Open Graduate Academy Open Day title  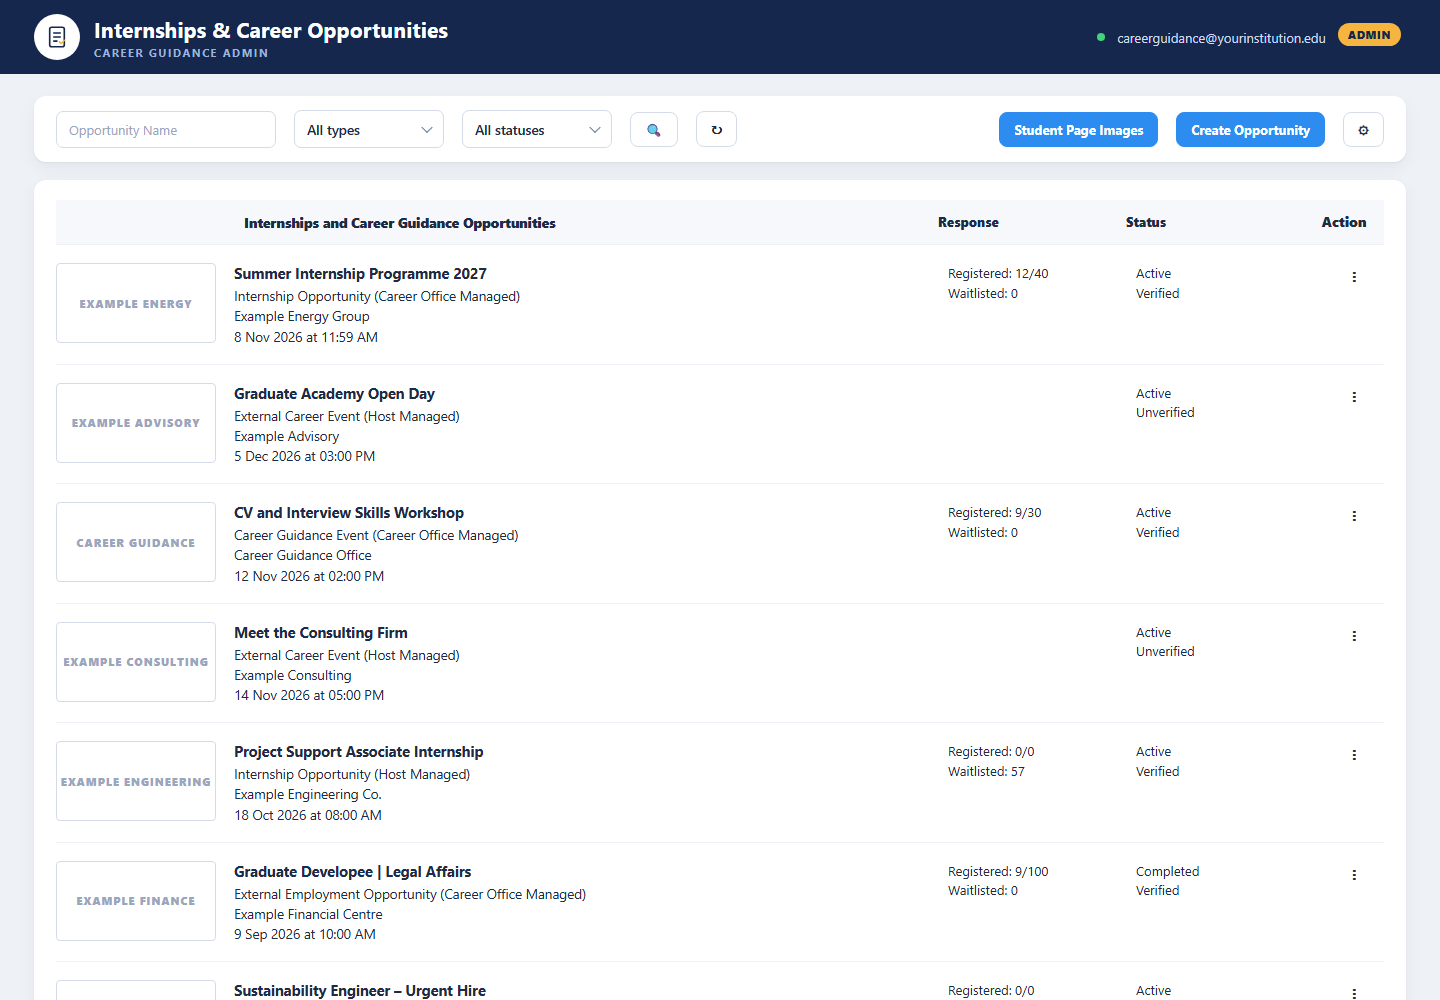click(334, 394)
